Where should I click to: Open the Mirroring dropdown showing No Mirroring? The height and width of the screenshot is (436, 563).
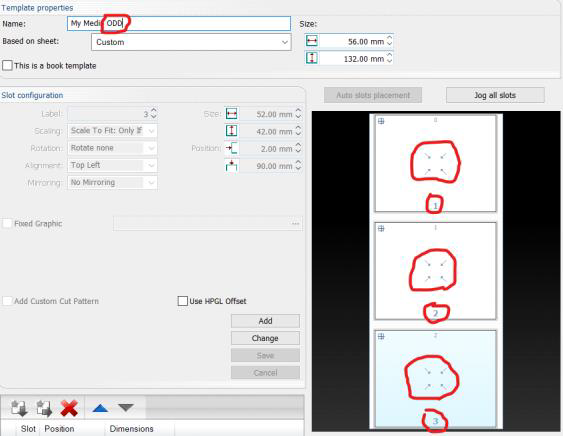coord(112,182)
